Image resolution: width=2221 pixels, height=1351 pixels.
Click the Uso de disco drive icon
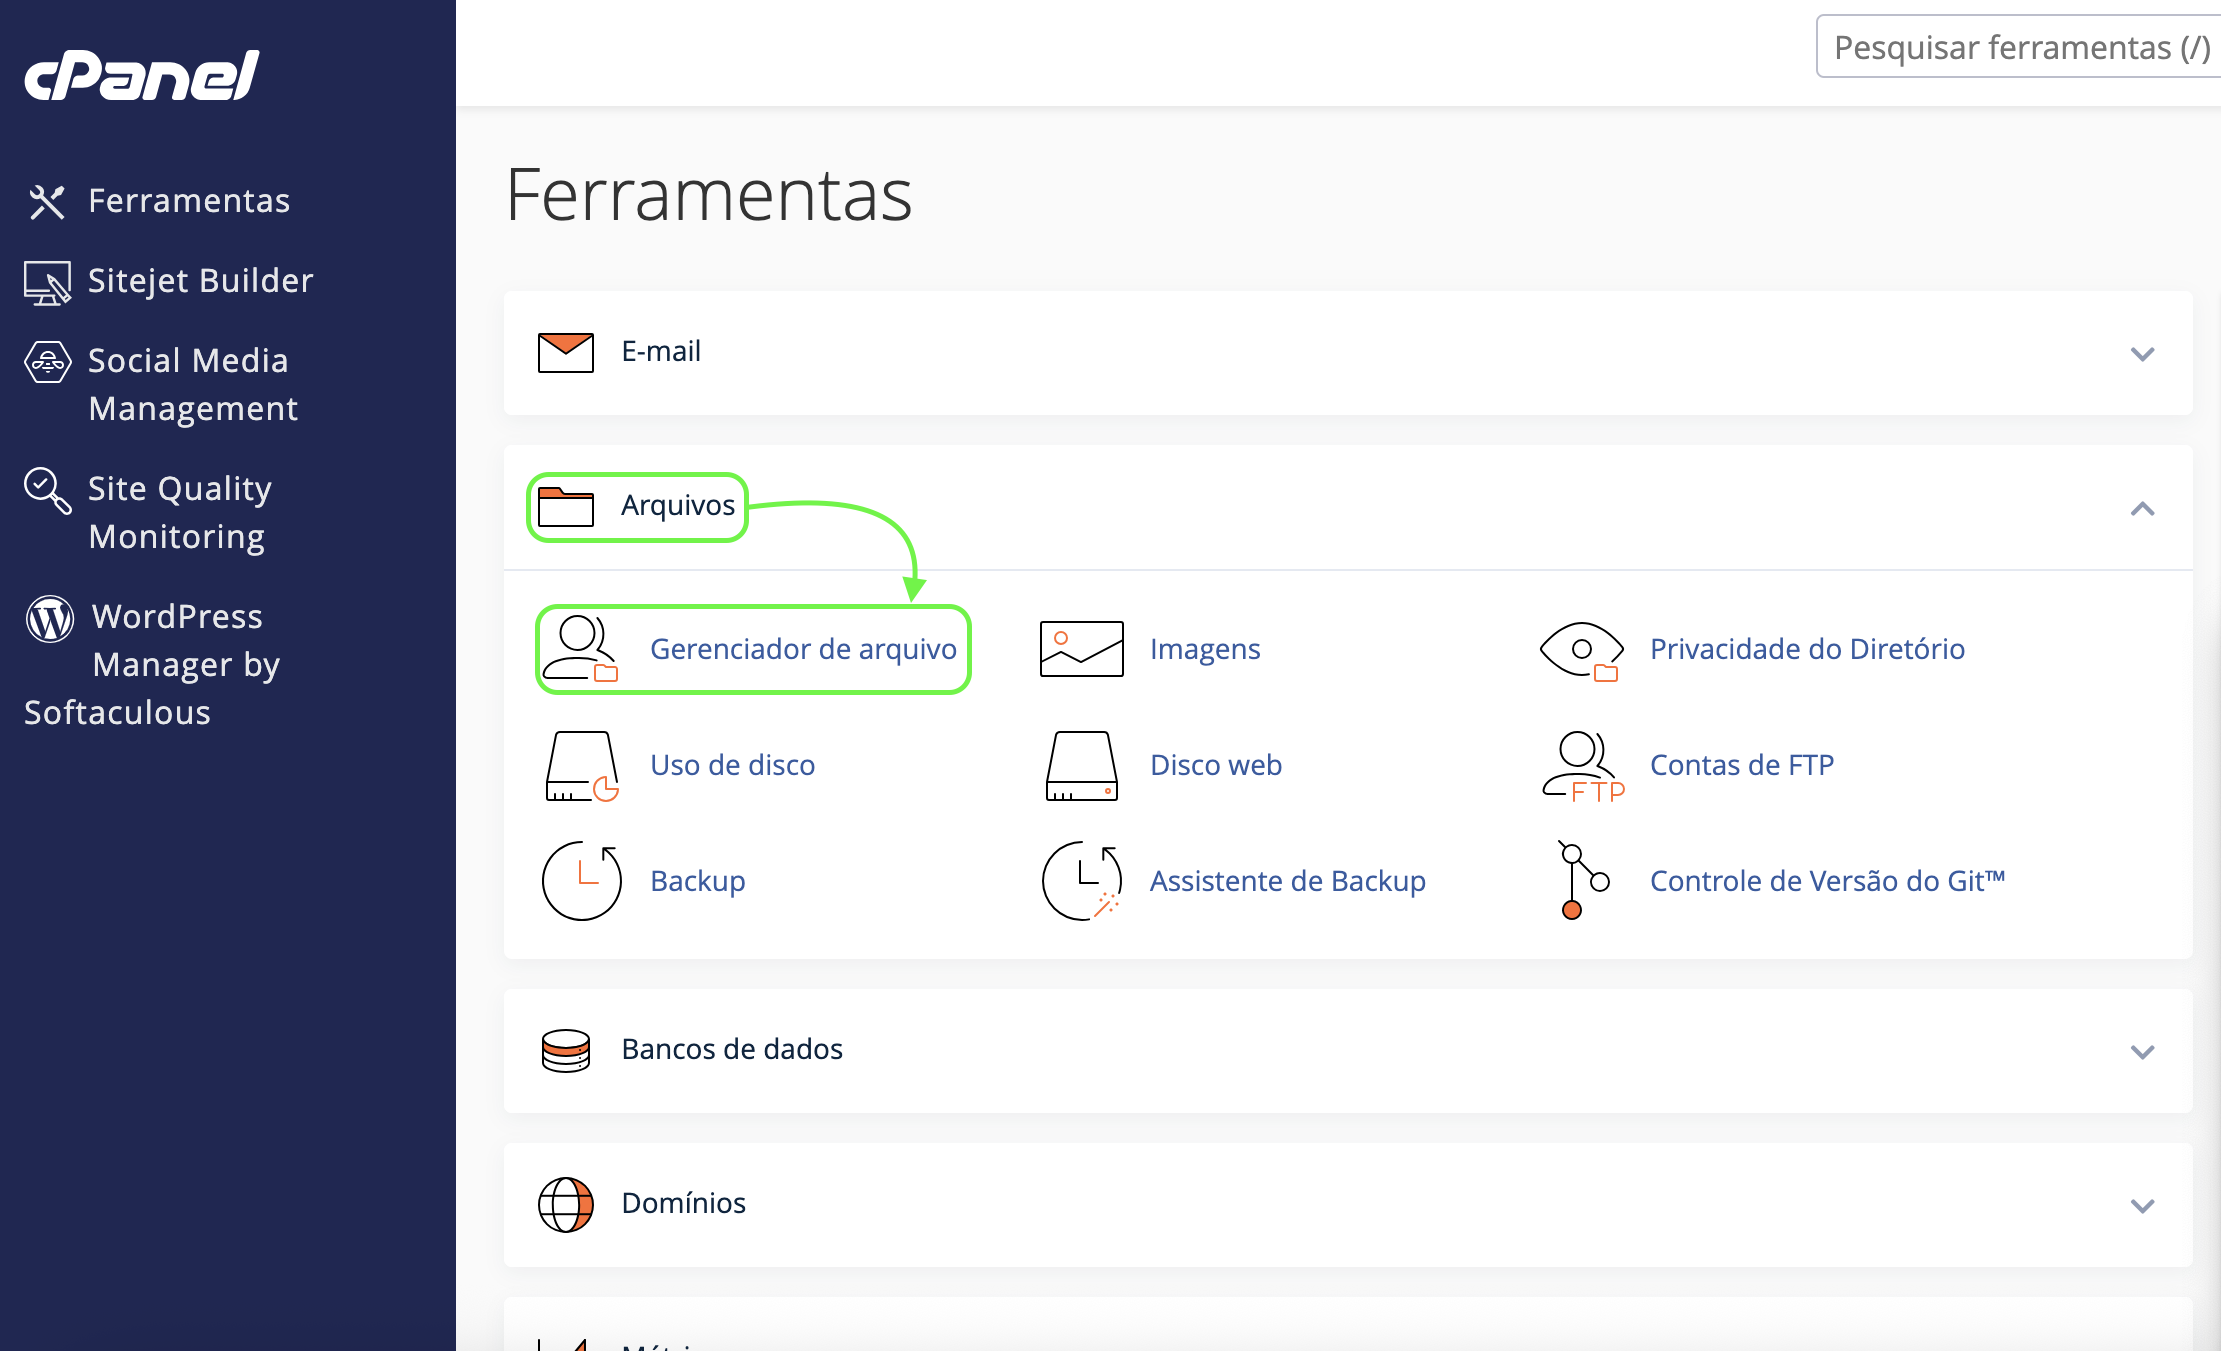[x=582, y=766]
